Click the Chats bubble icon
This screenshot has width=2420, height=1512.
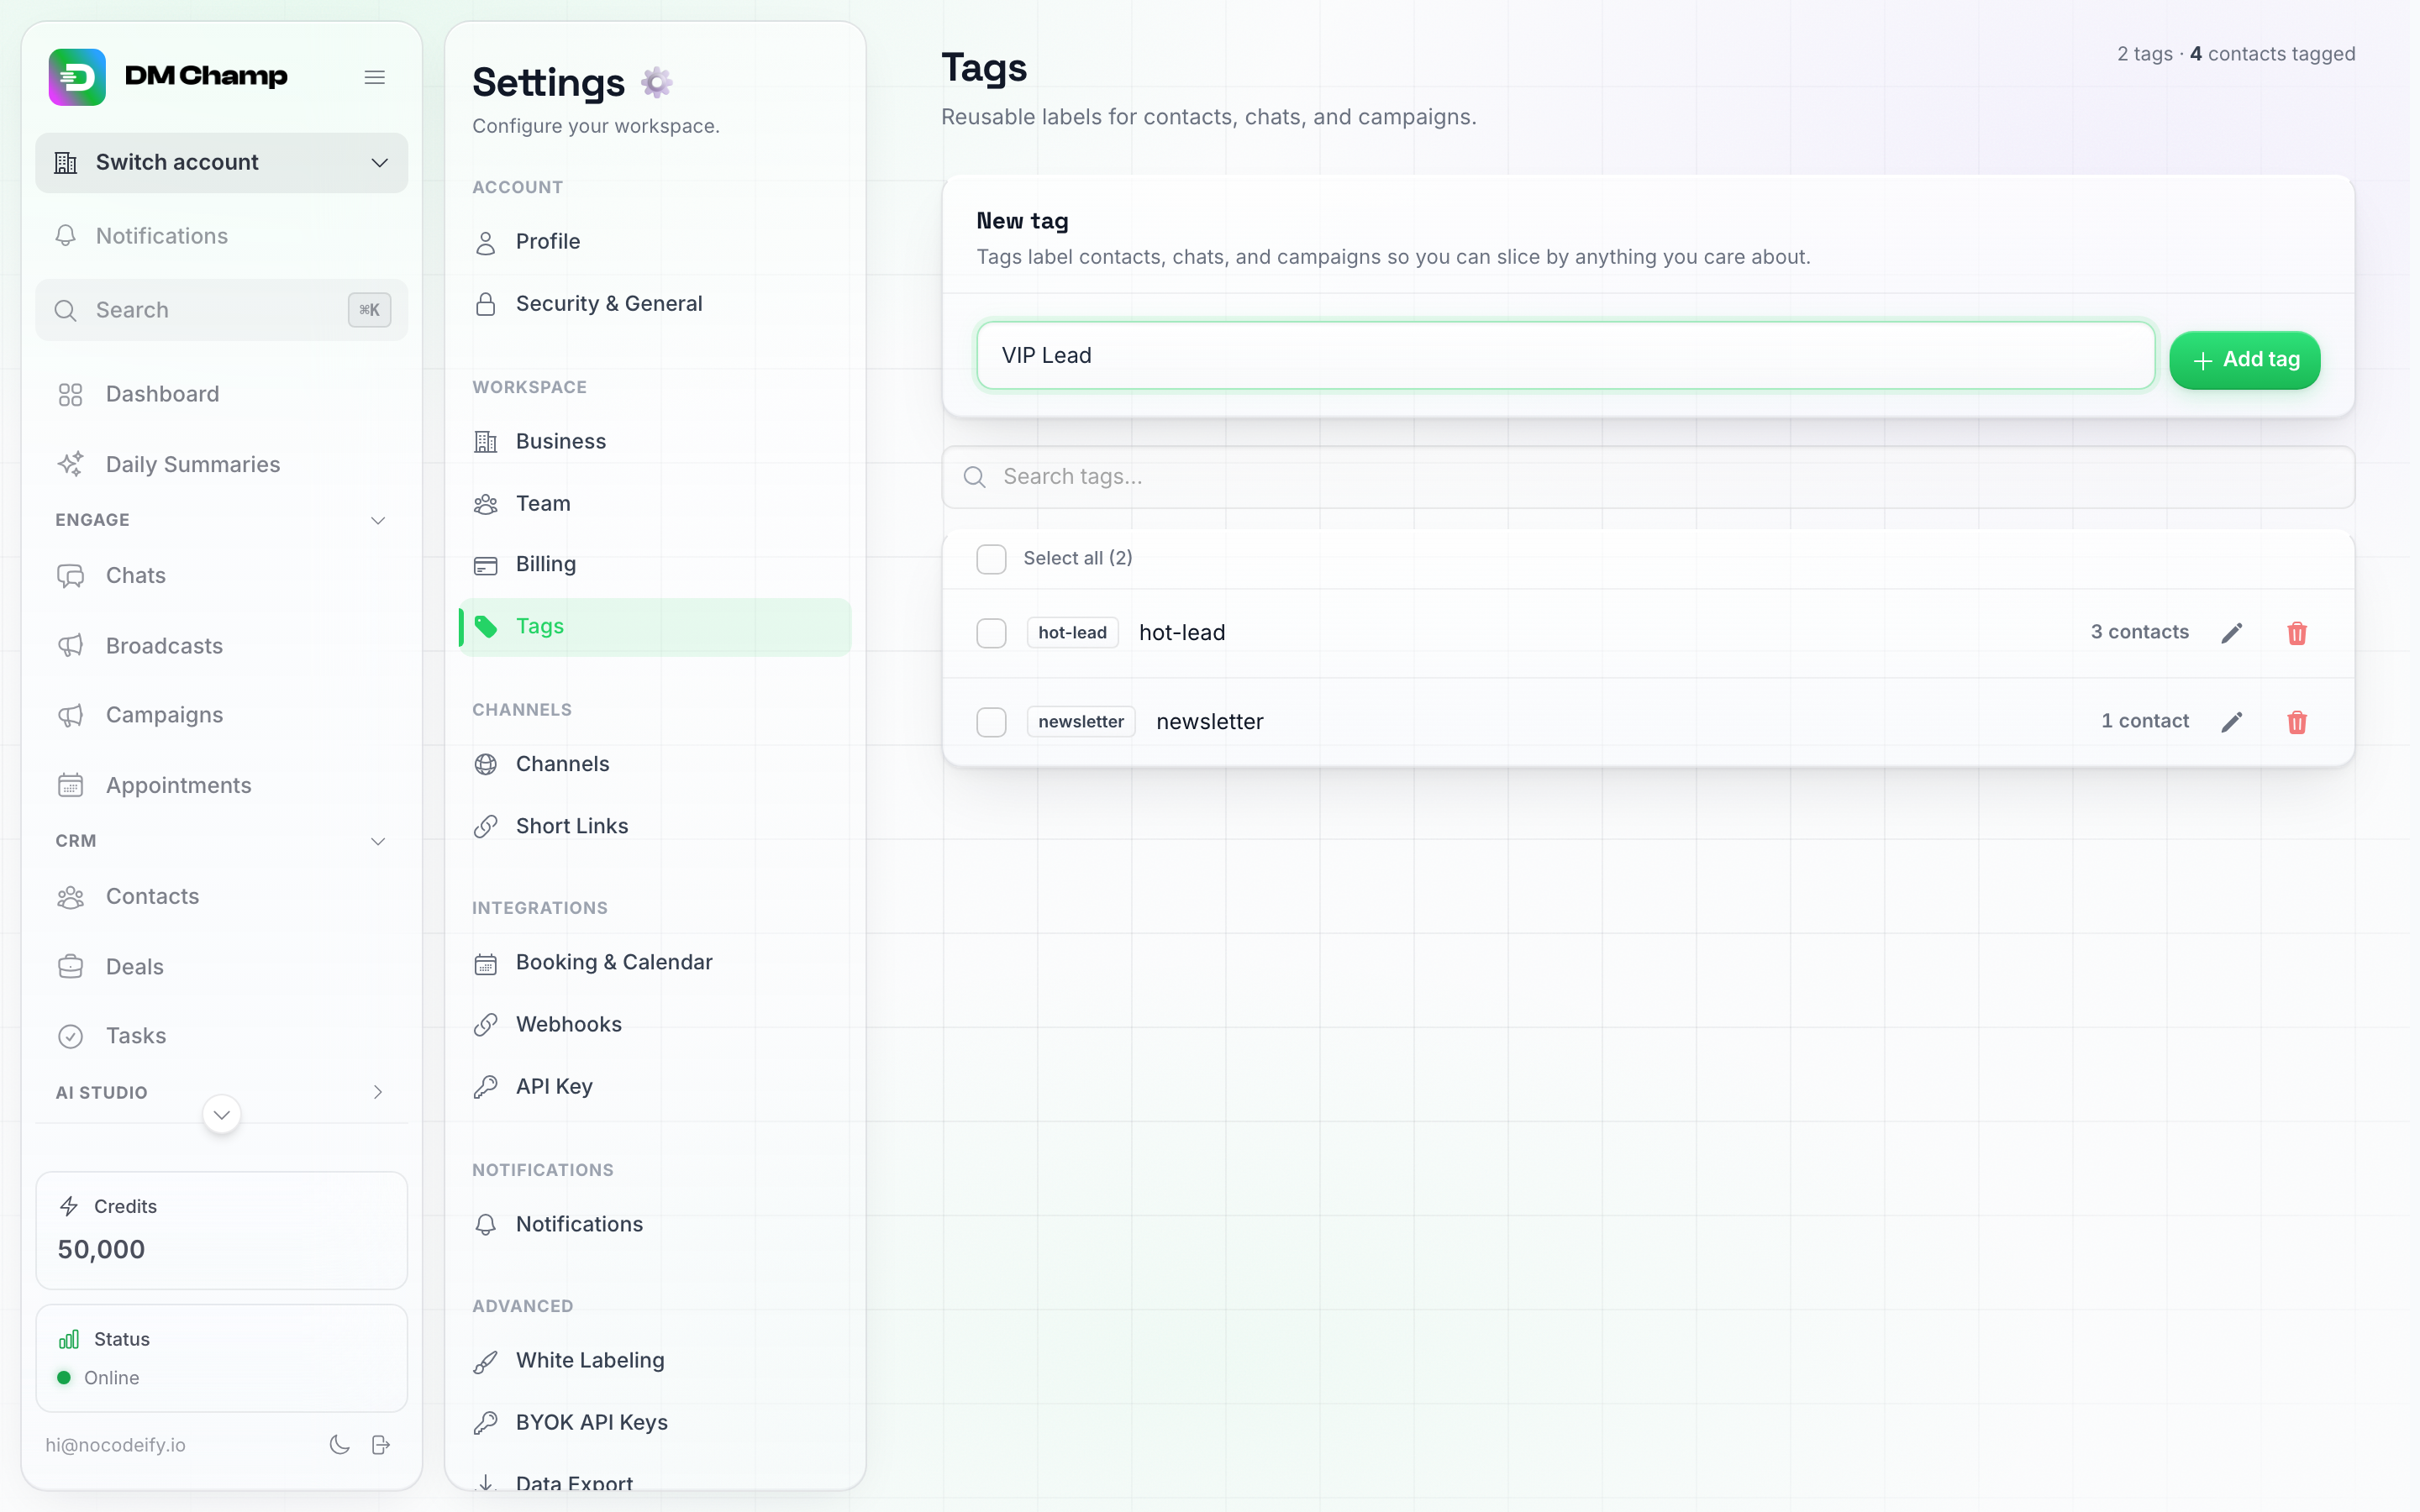click(70, 576)
